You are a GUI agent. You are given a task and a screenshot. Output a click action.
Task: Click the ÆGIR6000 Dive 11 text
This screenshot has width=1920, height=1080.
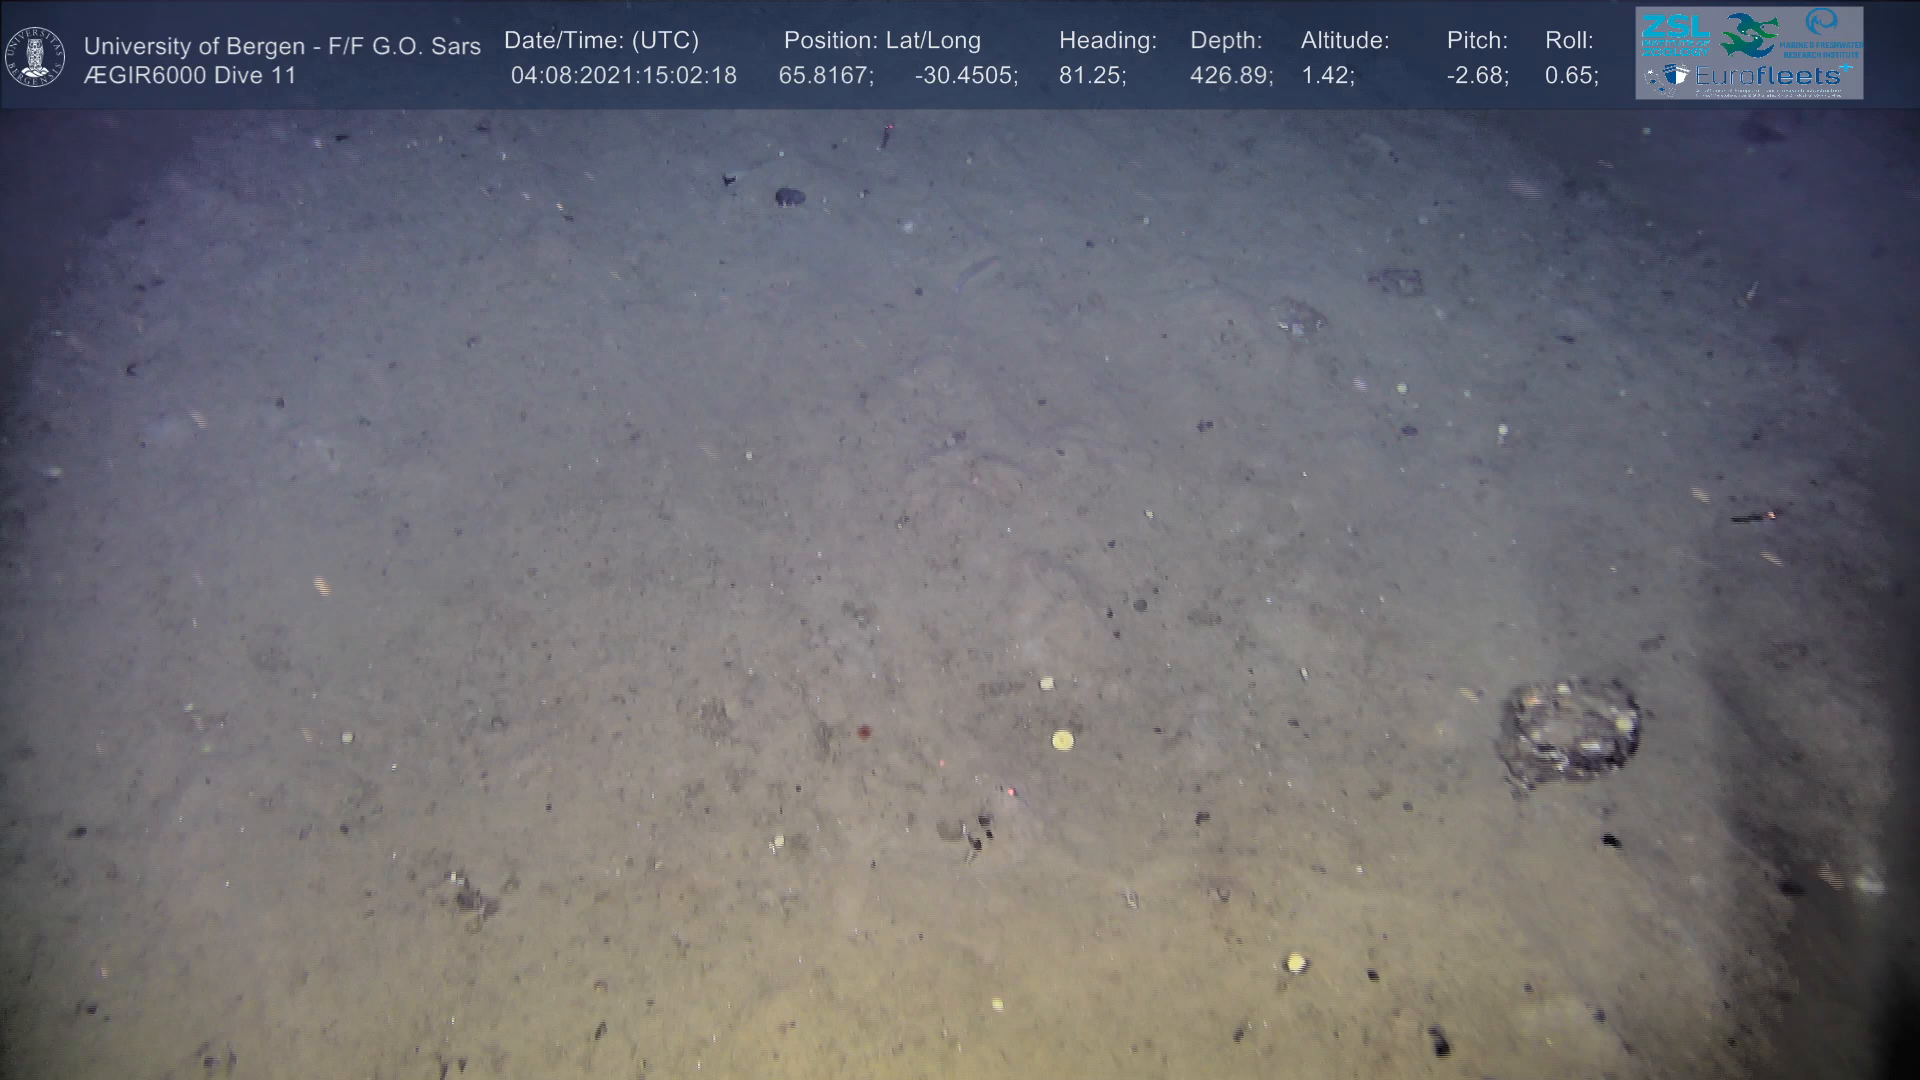(x=190, y=76)
